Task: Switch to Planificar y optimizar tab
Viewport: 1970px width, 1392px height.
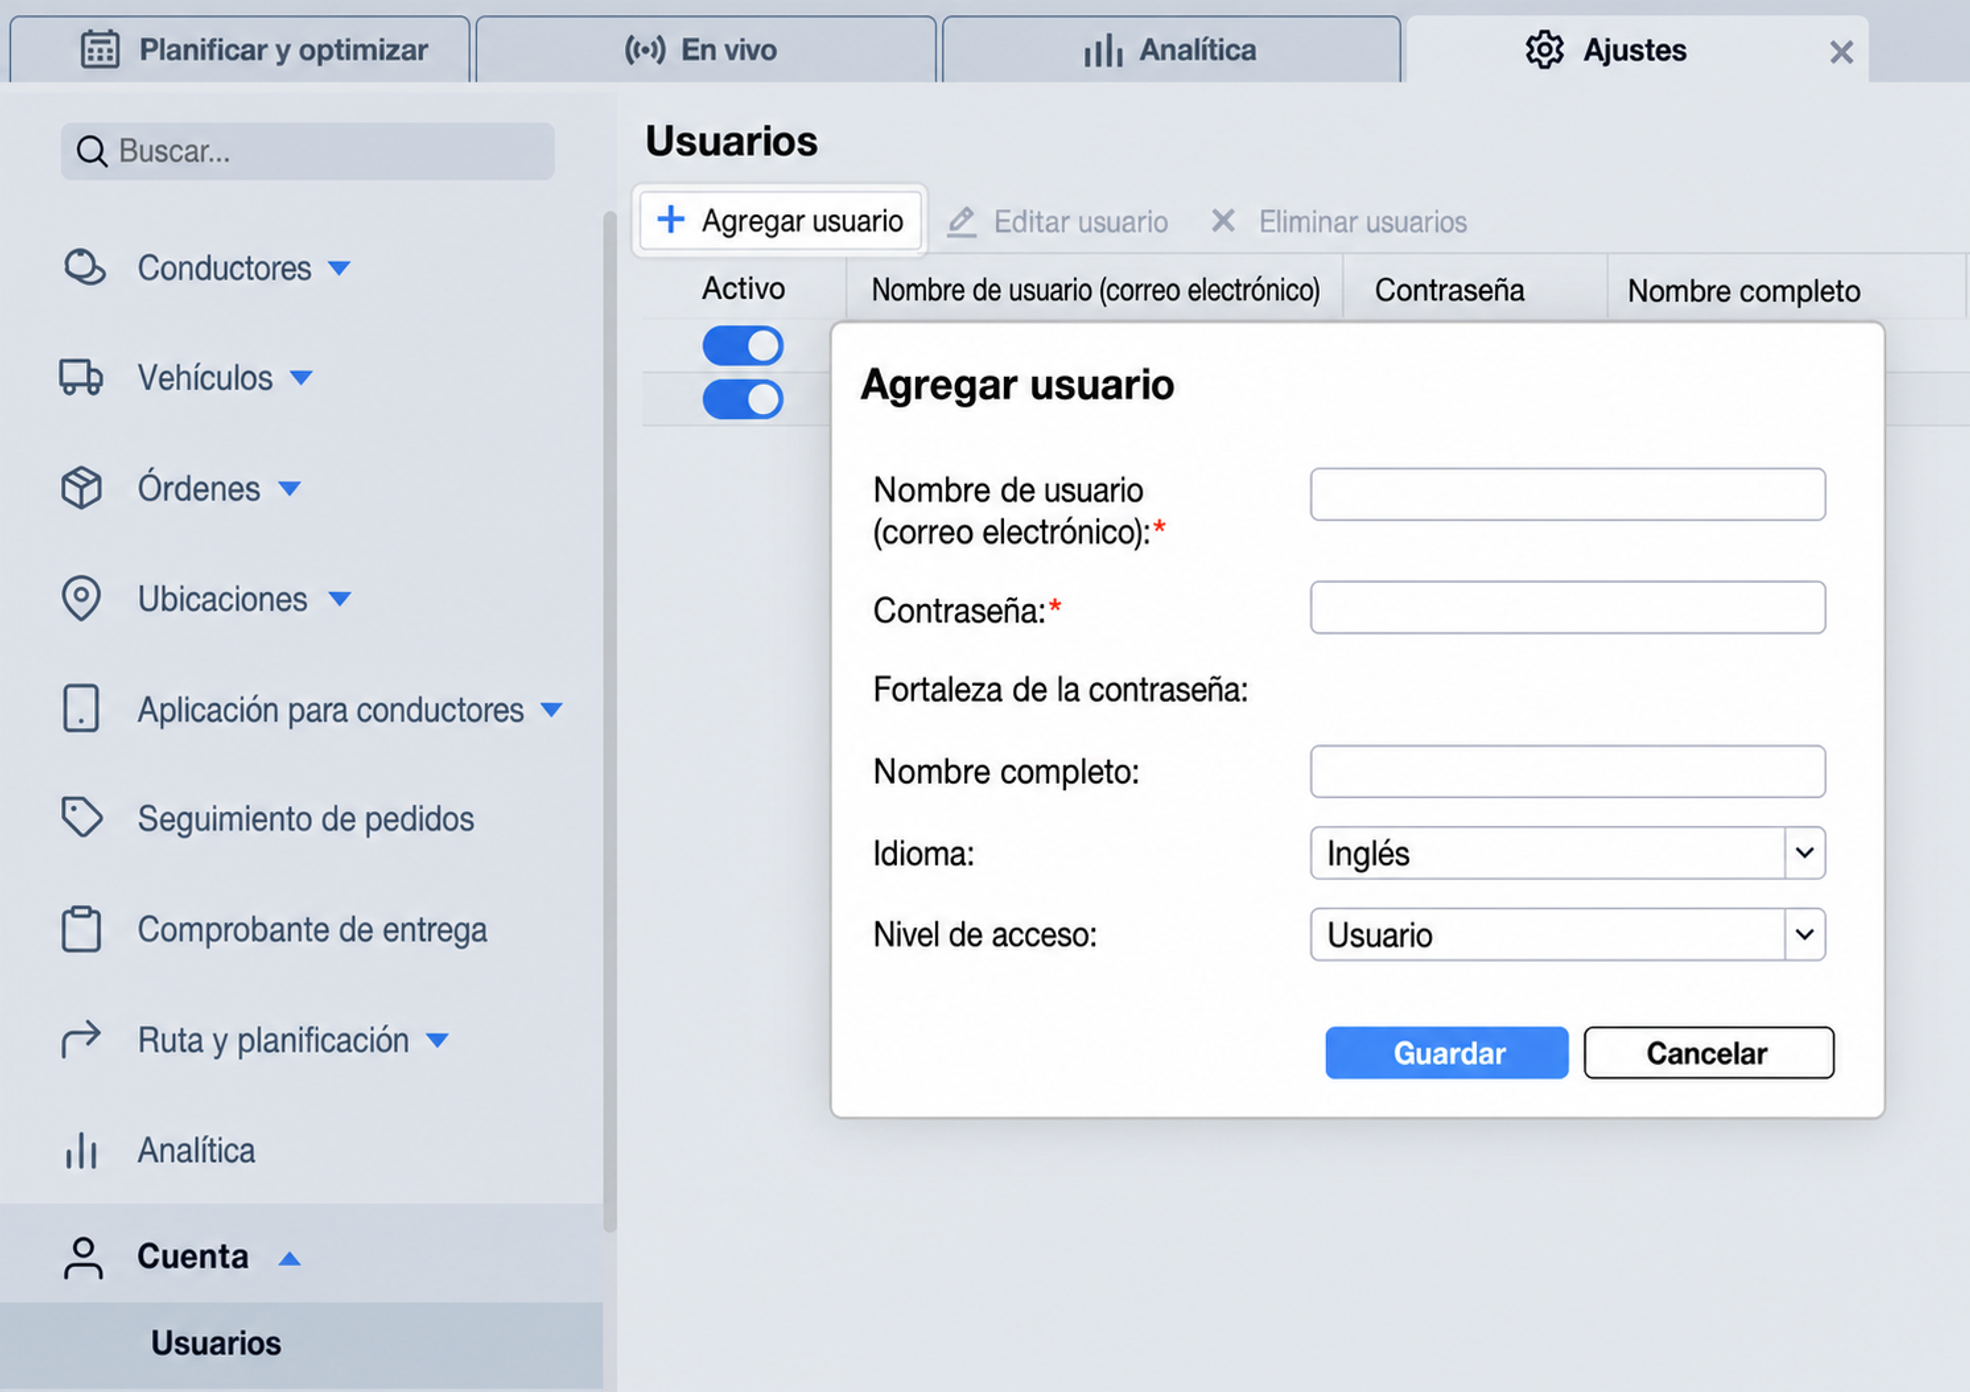Action: pyautogui.click(x=240, y=49)
